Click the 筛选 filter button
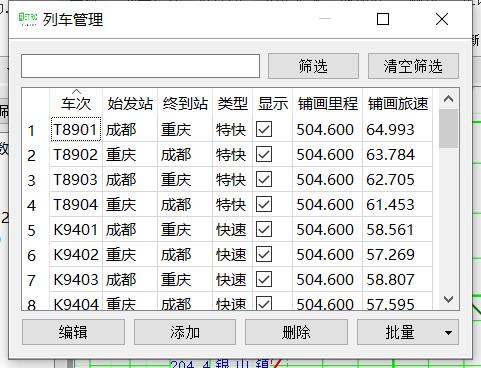 pyautogui.click(x=313, y=66)
